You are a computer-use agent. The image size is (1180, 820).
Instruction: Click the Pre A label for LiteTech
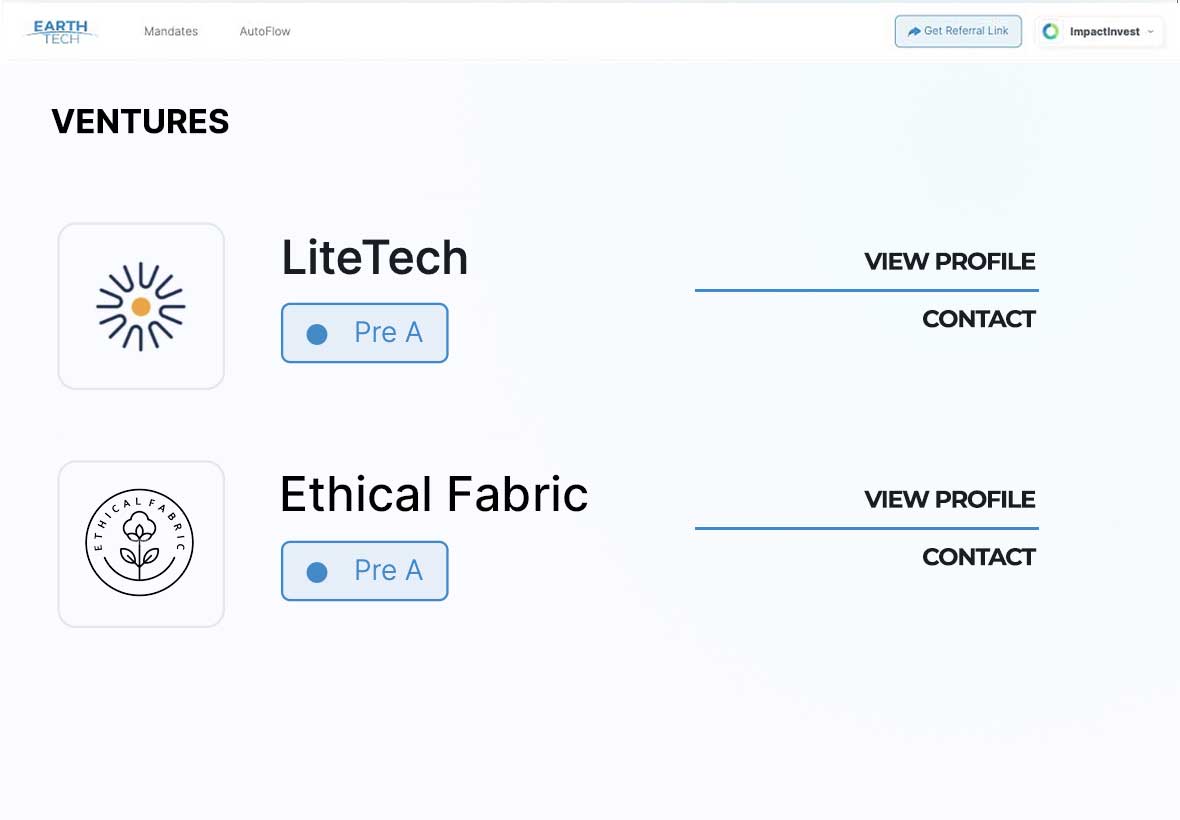click(388, 333)
